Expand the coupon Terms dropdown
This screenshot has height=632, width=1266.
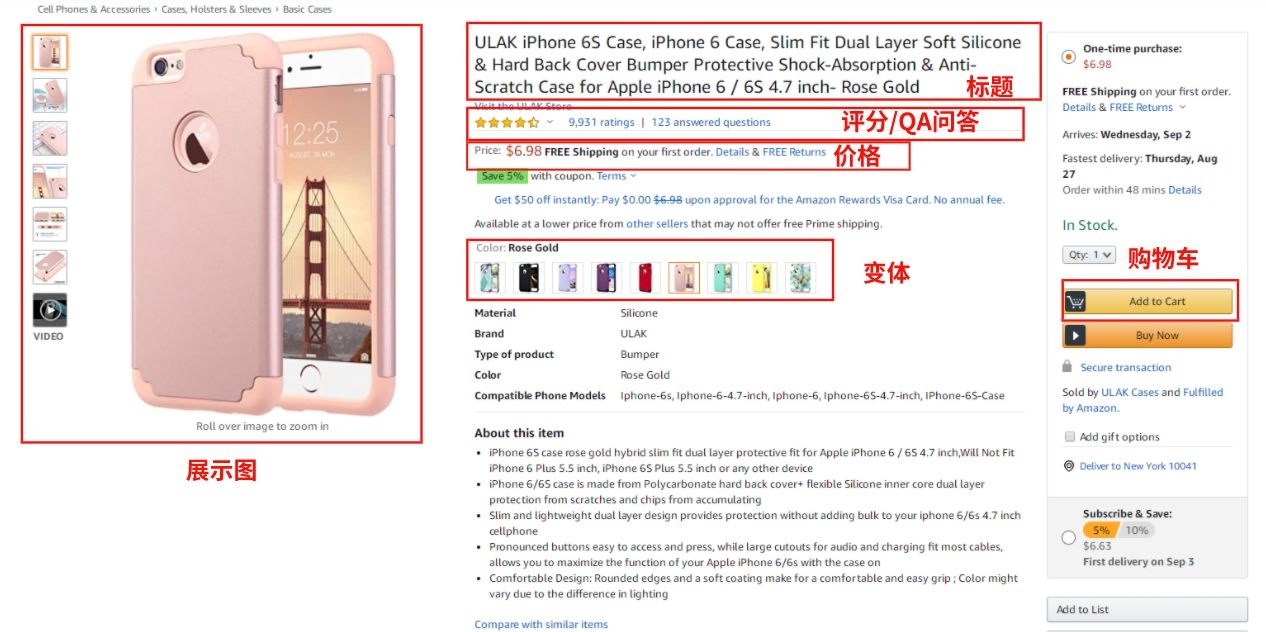click(616, 176)
